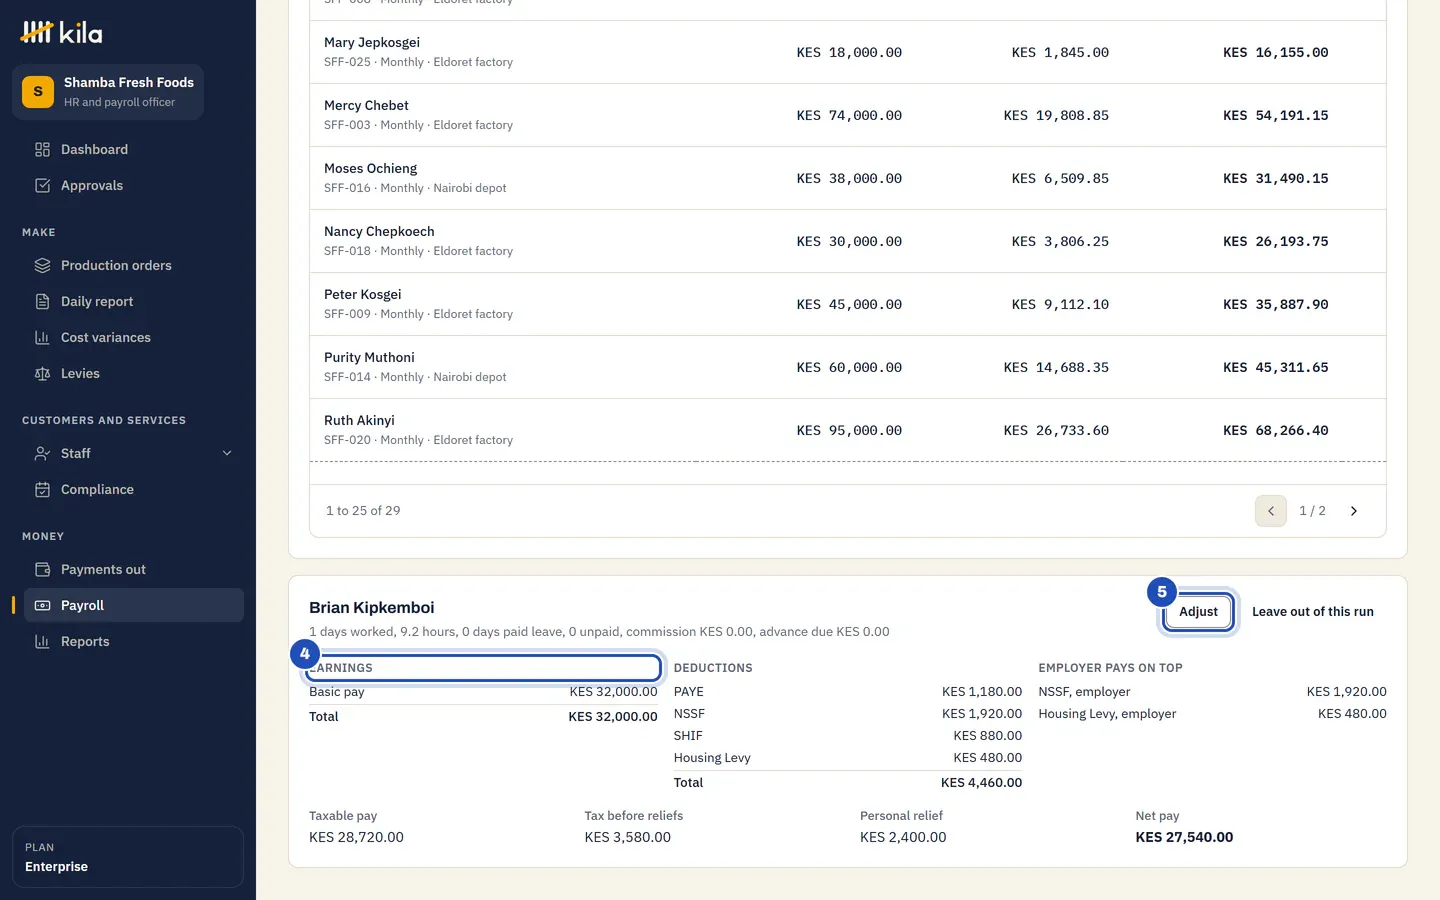Viewport: 1440px width, 900px height.
Task: Click the Adjust button
Action: pos(1198,612)
